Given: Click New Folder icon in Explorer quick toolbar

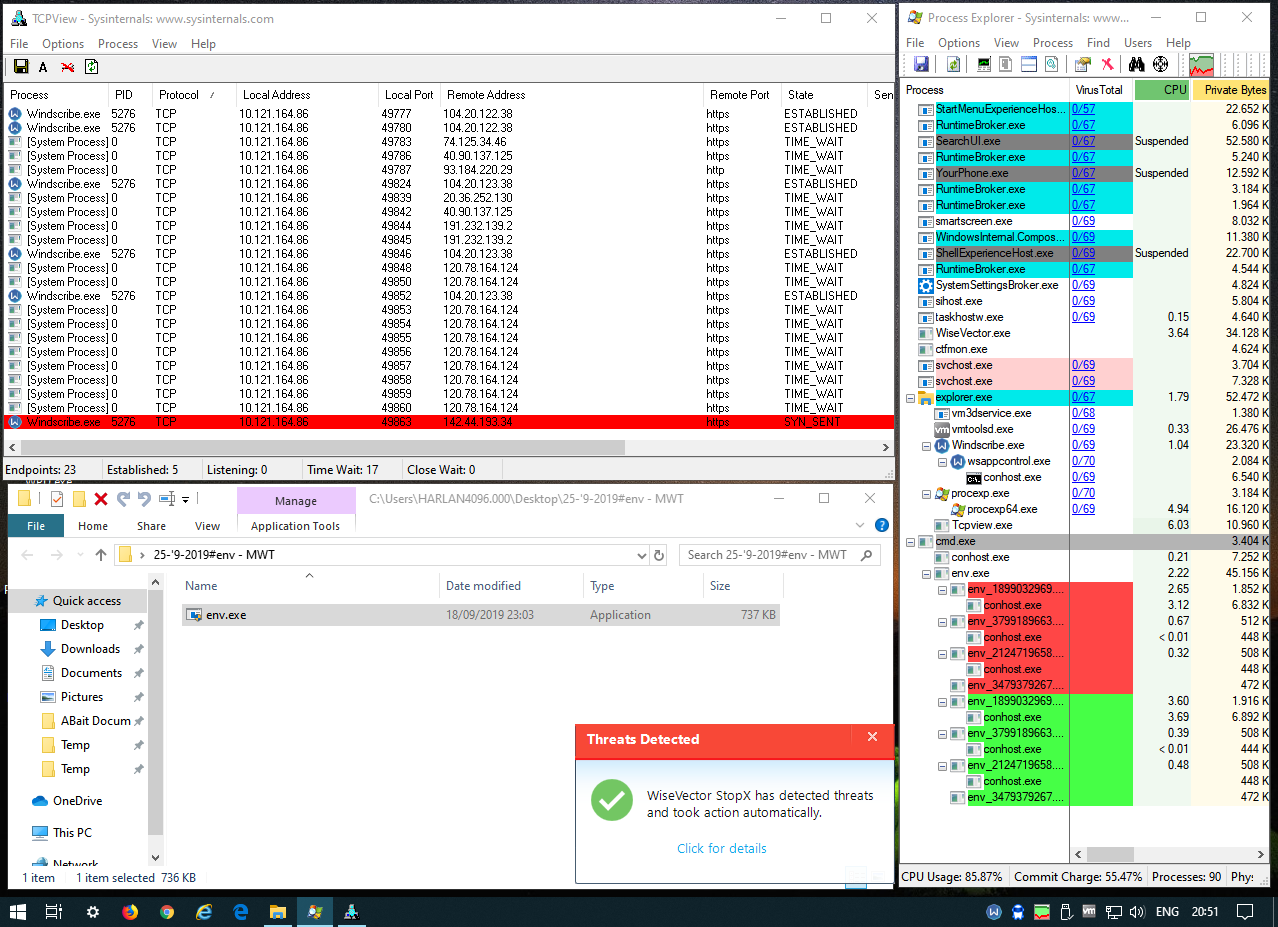Looking at the screenshot, I should point(79,499).
